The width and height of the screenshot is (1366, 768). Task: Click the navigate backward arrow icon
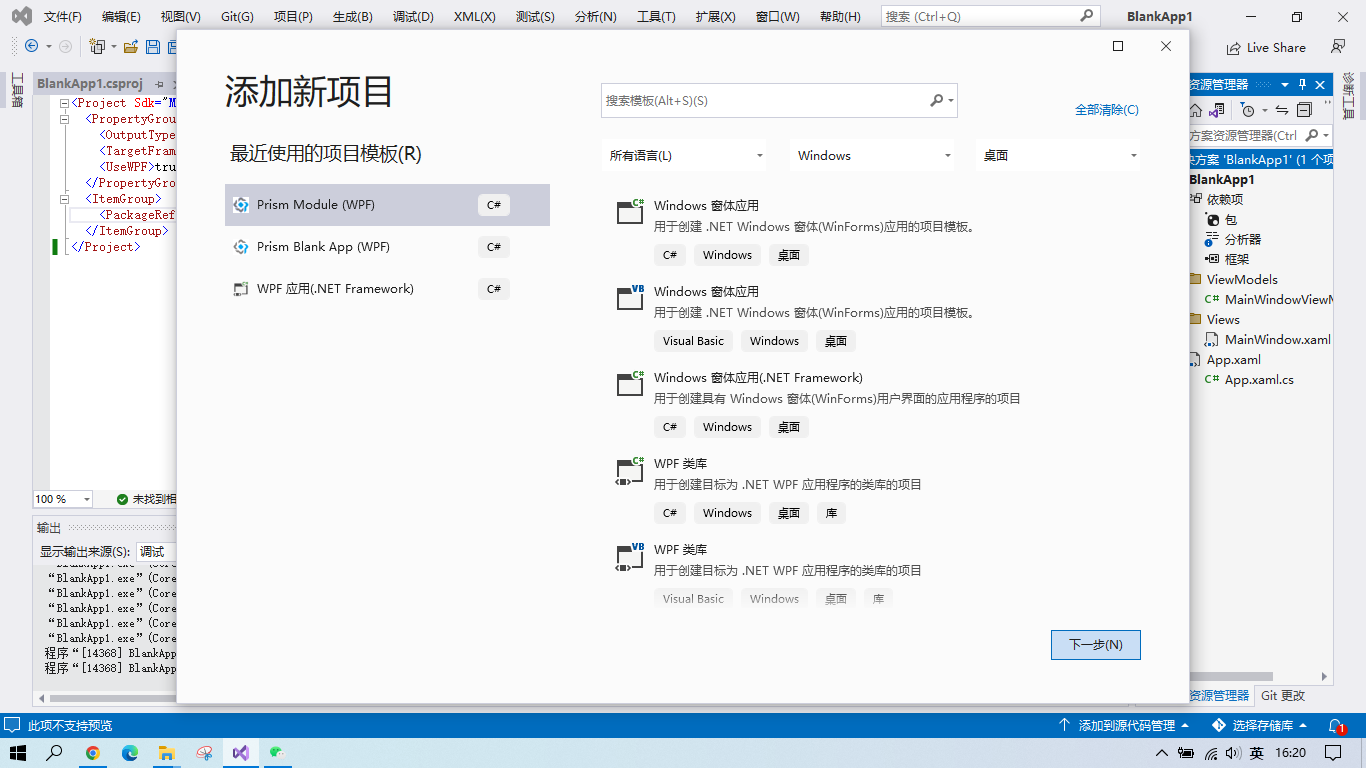[x=31, y=47]
